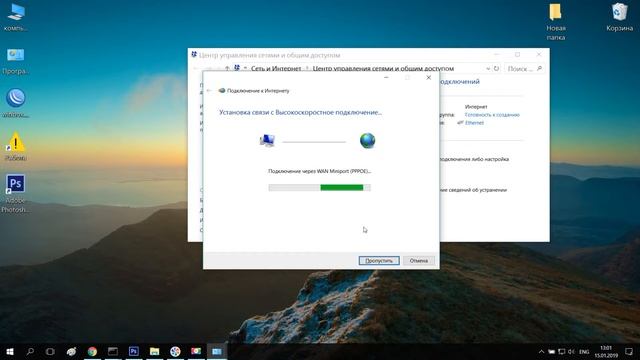Click the WAN Miniport connection progress bar

(320, 187)
